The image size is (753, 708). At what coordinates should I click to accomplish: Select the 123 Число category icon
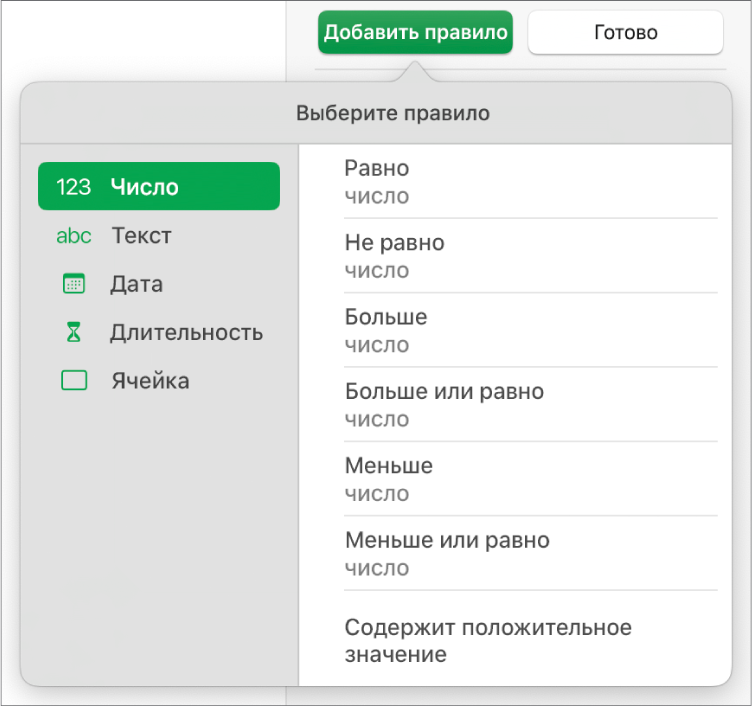click(x=73, y=187)
